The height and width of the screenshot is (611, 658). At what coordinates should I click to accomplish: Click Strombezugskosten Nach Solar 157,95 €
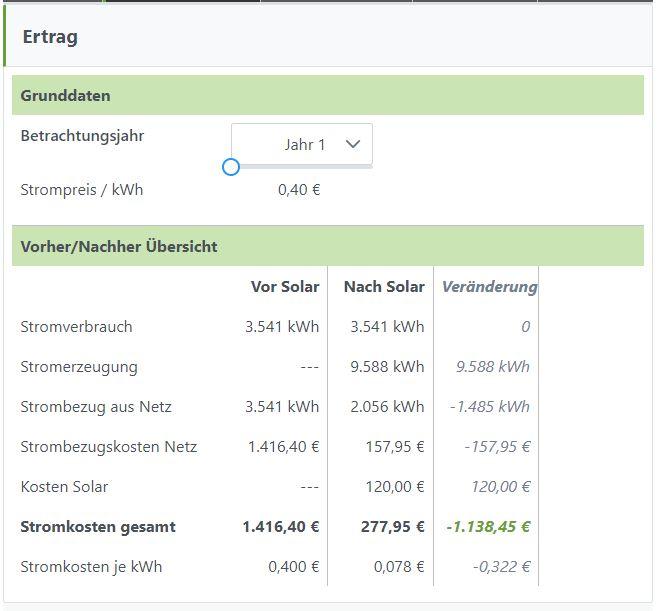[395, 447]
